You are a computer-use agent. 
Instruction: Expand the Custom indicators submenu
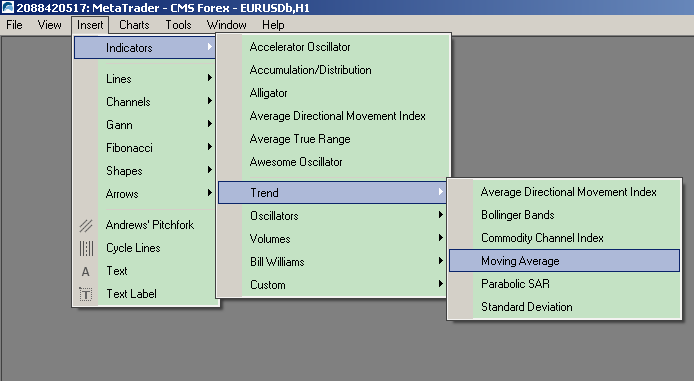click(332, 285)
